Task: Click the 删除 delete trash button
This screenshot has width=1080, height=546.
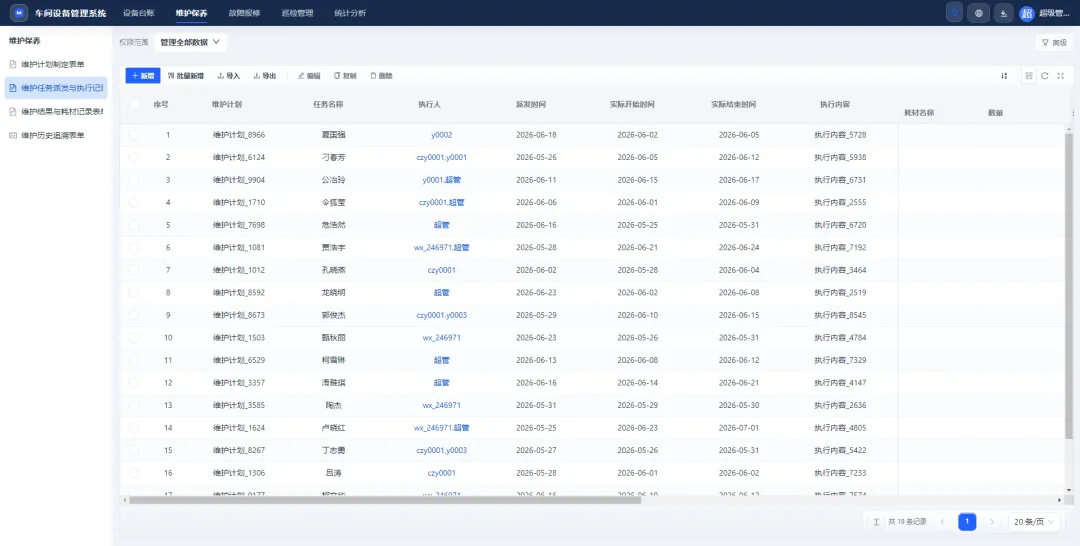Action: click(382, 76)
